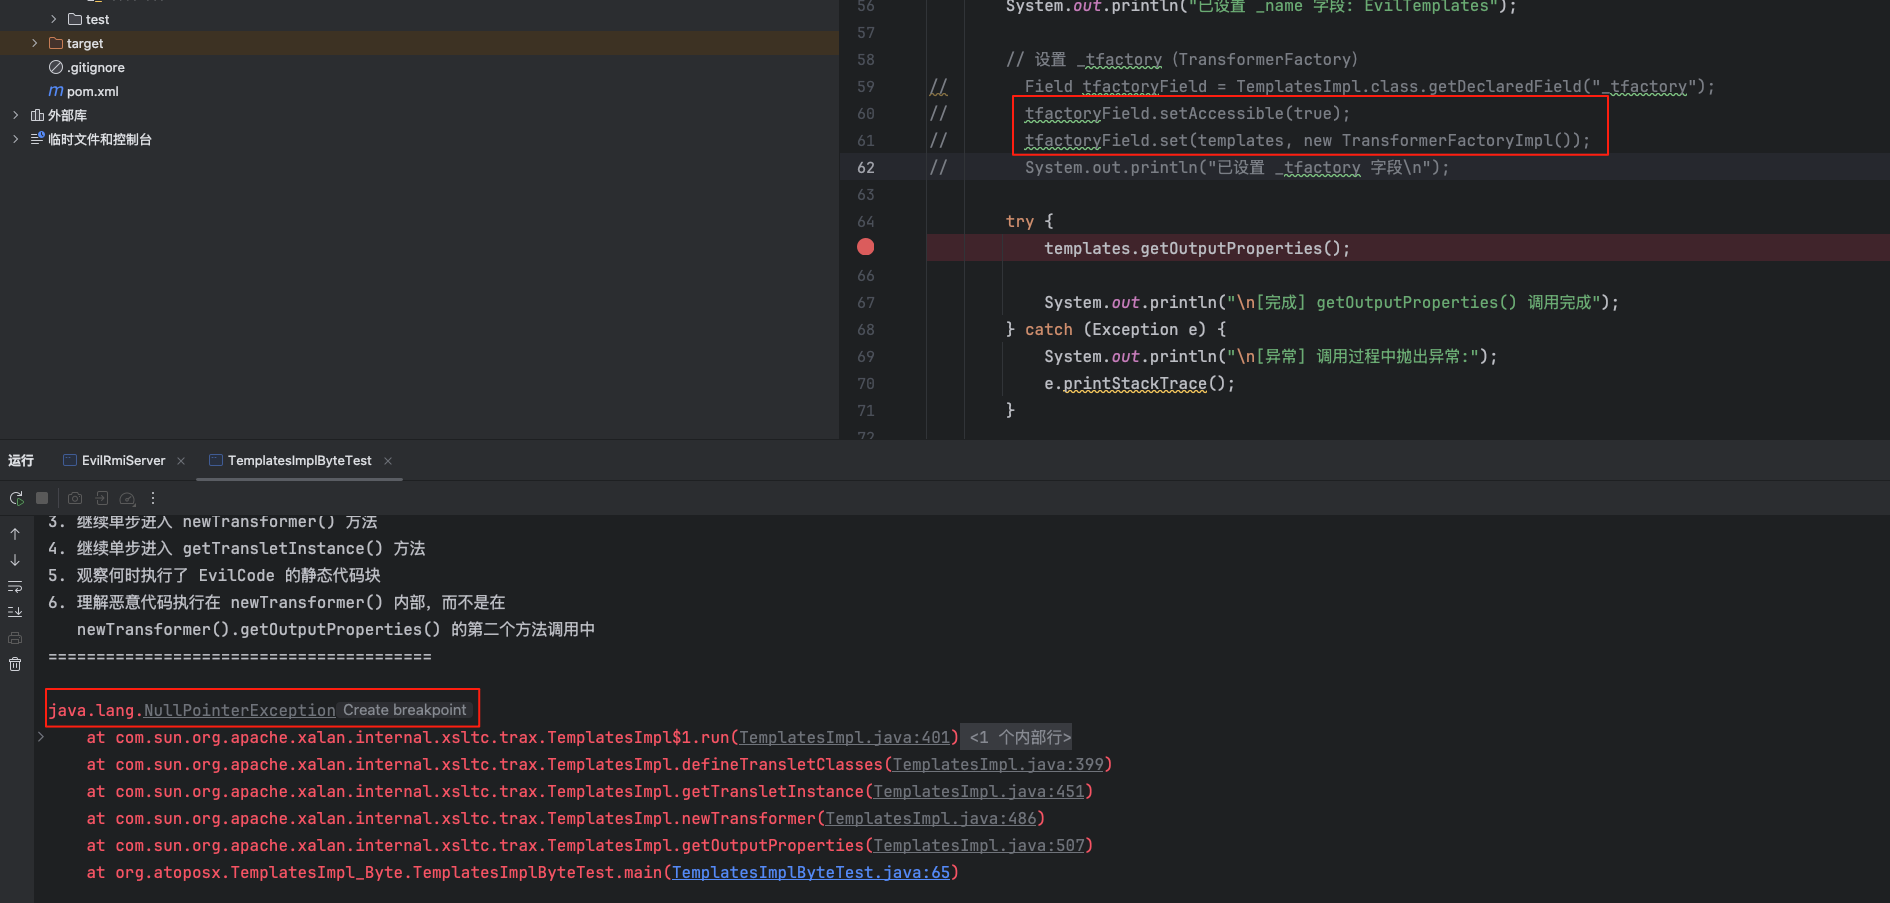Click the target folder icon
Viewport: 1890px width, 903px height.
56,43
